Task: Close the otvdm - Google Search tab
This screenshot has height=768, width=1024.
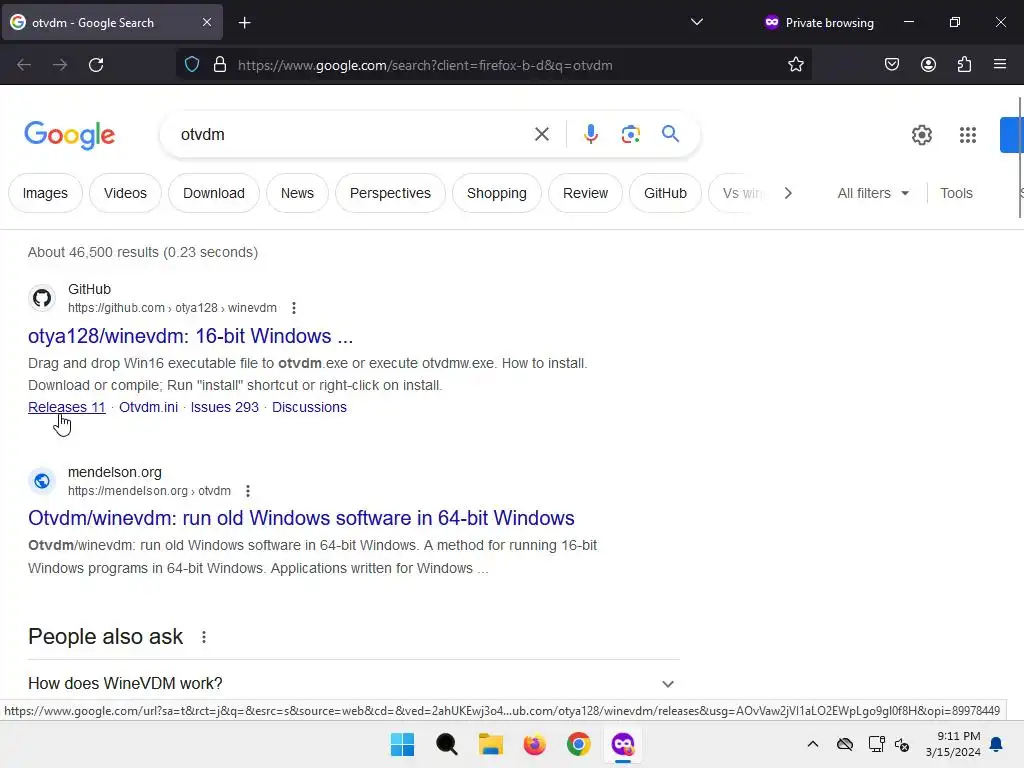Action: [x=206, y=22]
